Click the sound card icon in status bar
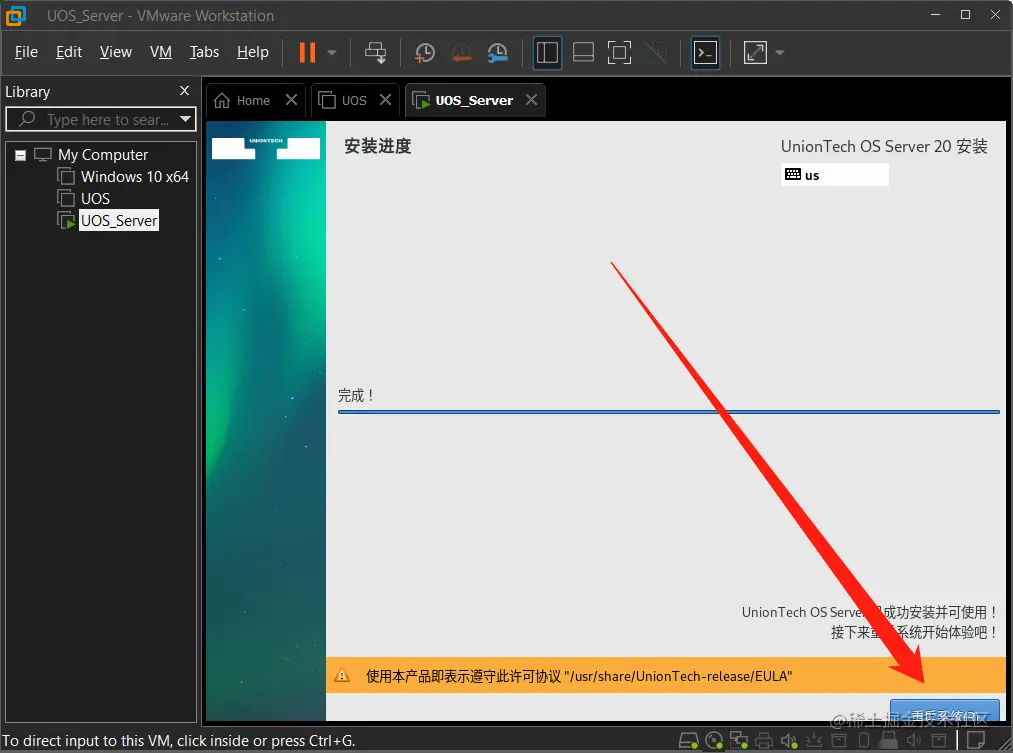This screenshot has width=1013, height=753. [789, 740]
